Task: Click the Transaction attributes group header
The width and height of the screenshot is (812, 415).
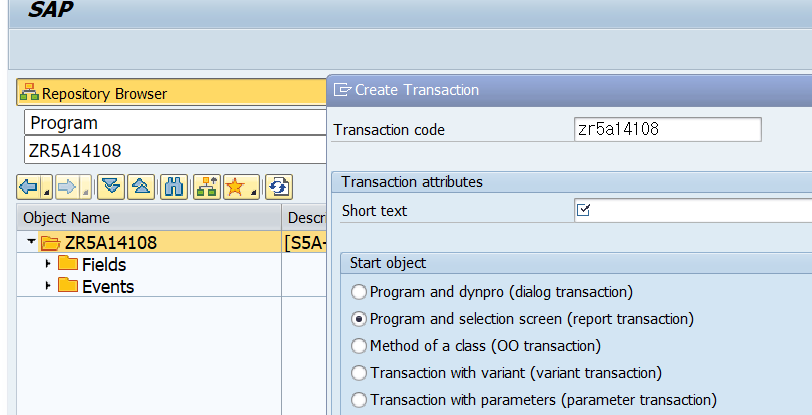Action: click(x=572, y=182)
